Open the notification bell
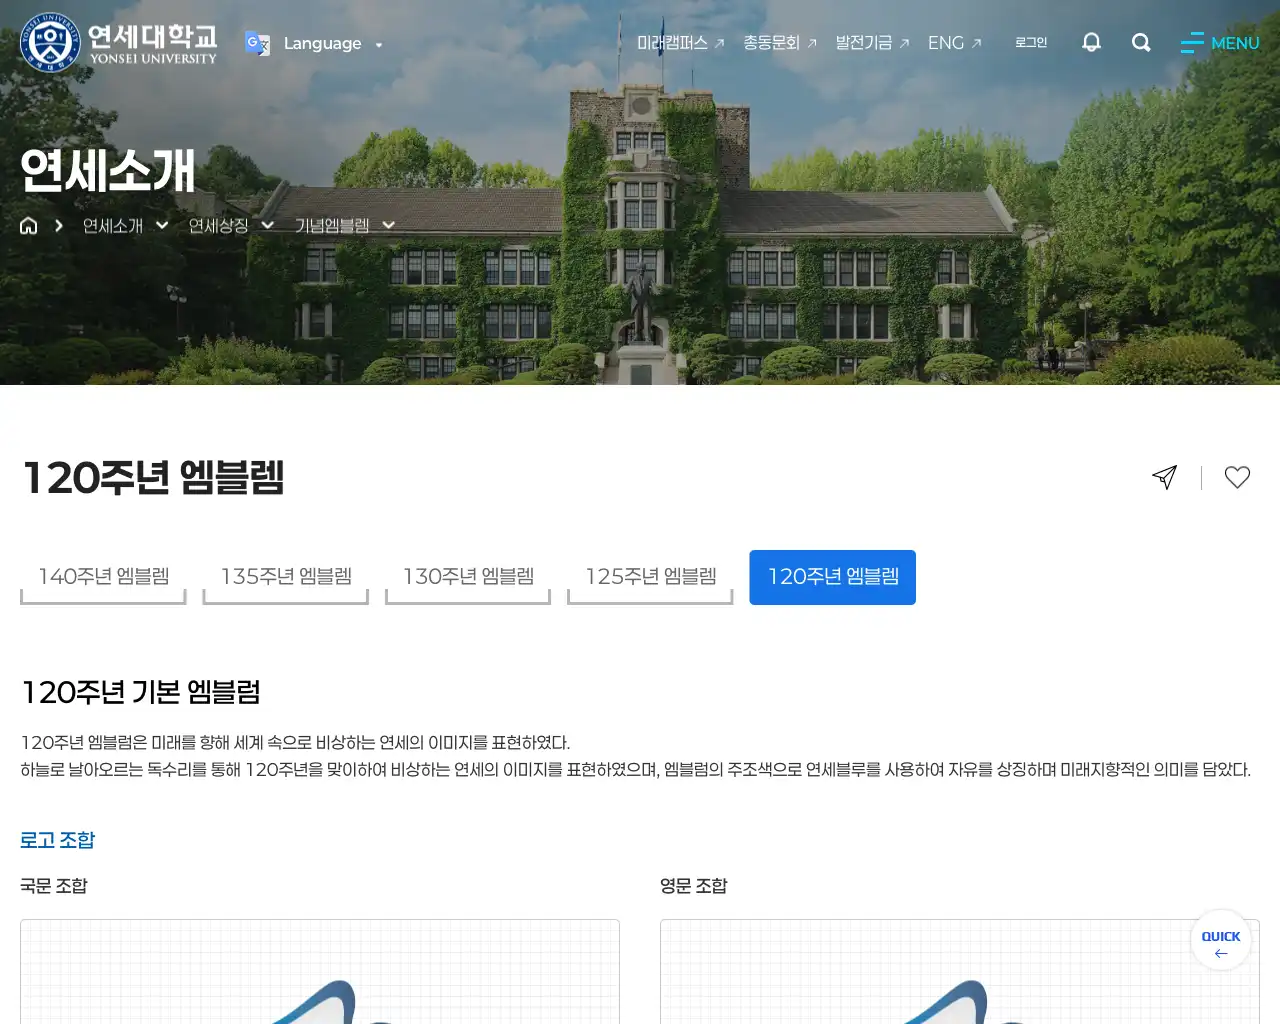 click(1091, 42)
